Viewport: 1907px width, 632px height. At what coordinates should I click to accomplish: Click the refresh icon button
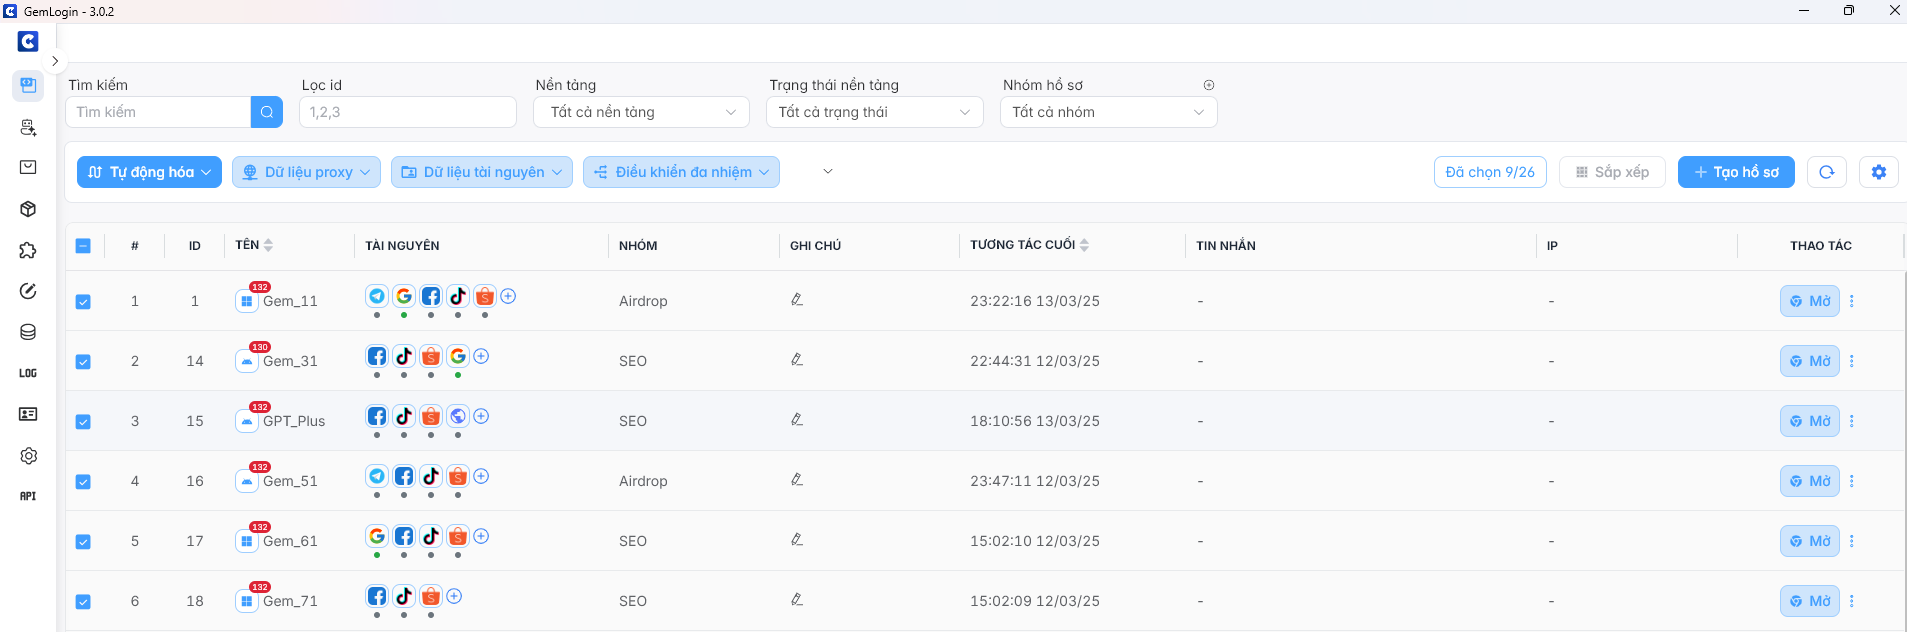click(x=1826, y=172)
